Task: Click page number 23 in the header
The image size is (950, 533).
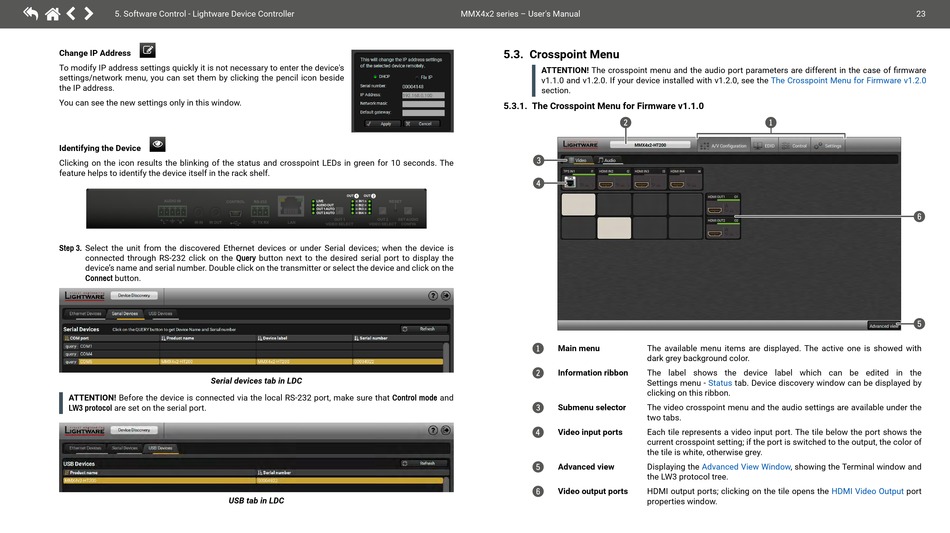Action: 920,13
